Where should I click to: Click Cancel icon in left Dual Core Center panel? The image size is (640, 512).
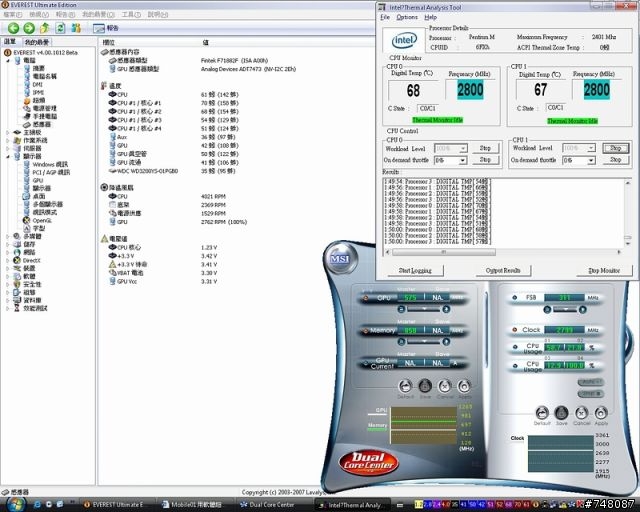tap(444, 386)
